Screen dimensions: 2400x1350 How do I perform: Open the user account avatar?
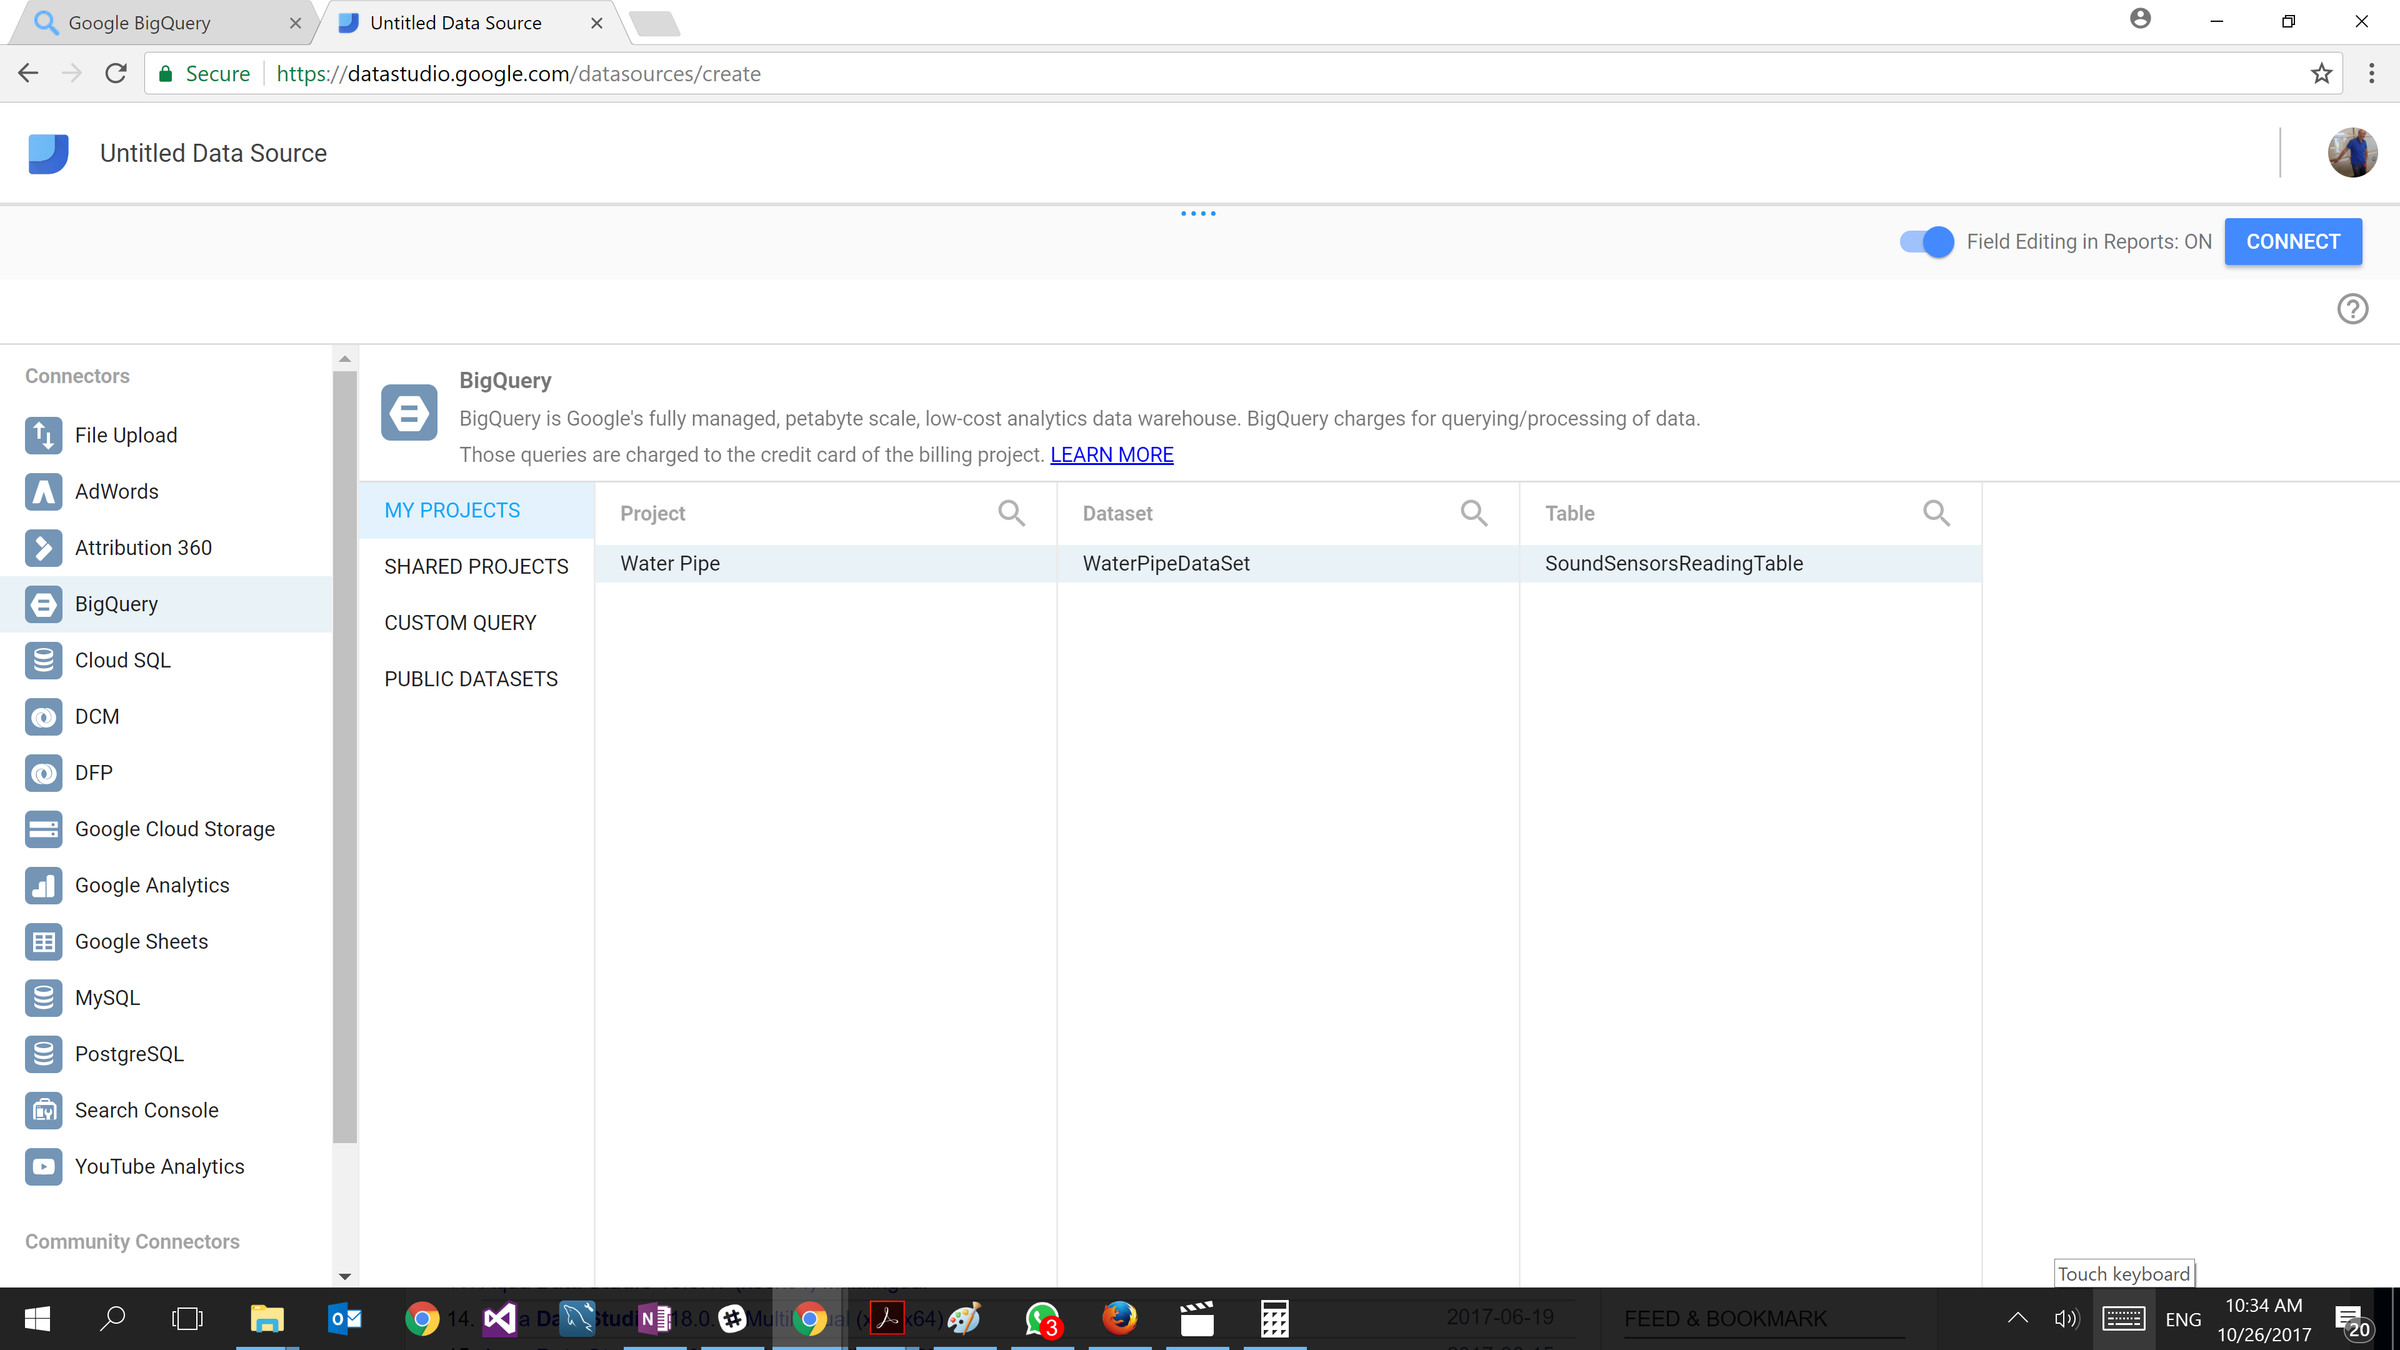[2352, 153]
